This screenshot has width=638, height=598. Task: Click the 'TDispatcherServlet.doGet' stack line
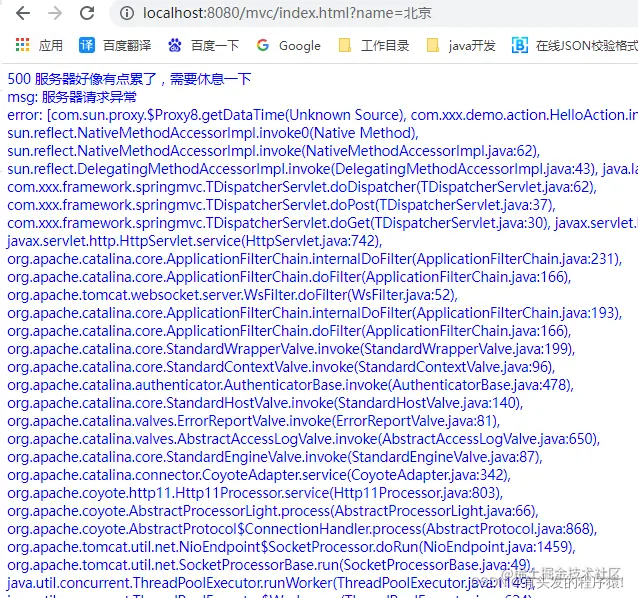click(x=277, y=223)
